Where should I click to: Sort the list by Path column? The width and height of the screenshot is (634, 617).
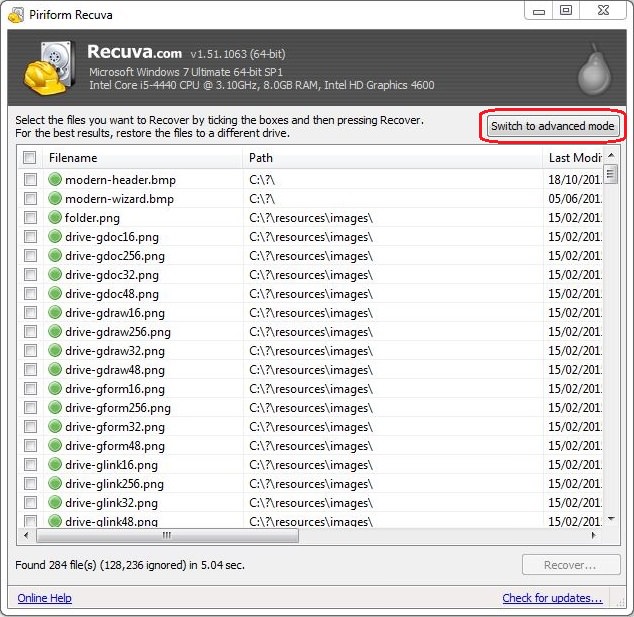coord(393,158)
